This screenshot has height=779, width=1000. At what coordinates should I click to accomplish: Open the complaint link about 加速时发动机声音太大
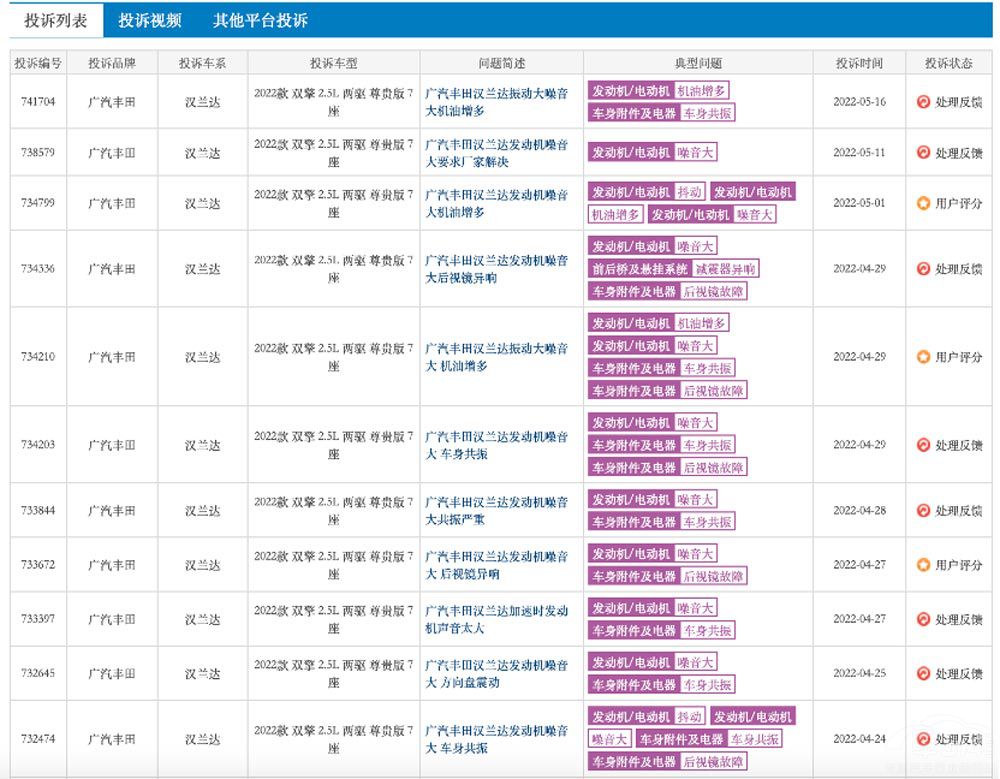496,619
